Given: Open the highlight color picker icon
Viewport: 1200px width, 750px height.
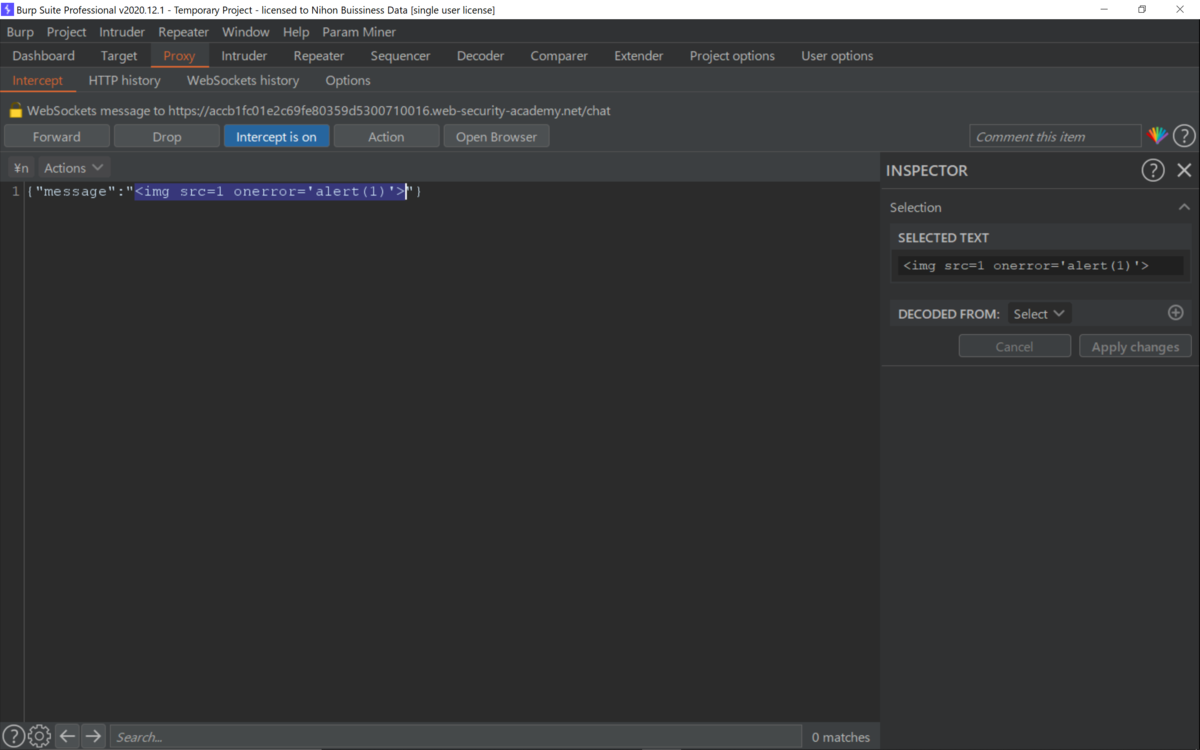Looking at the screenshot, I should [1157, 136].
